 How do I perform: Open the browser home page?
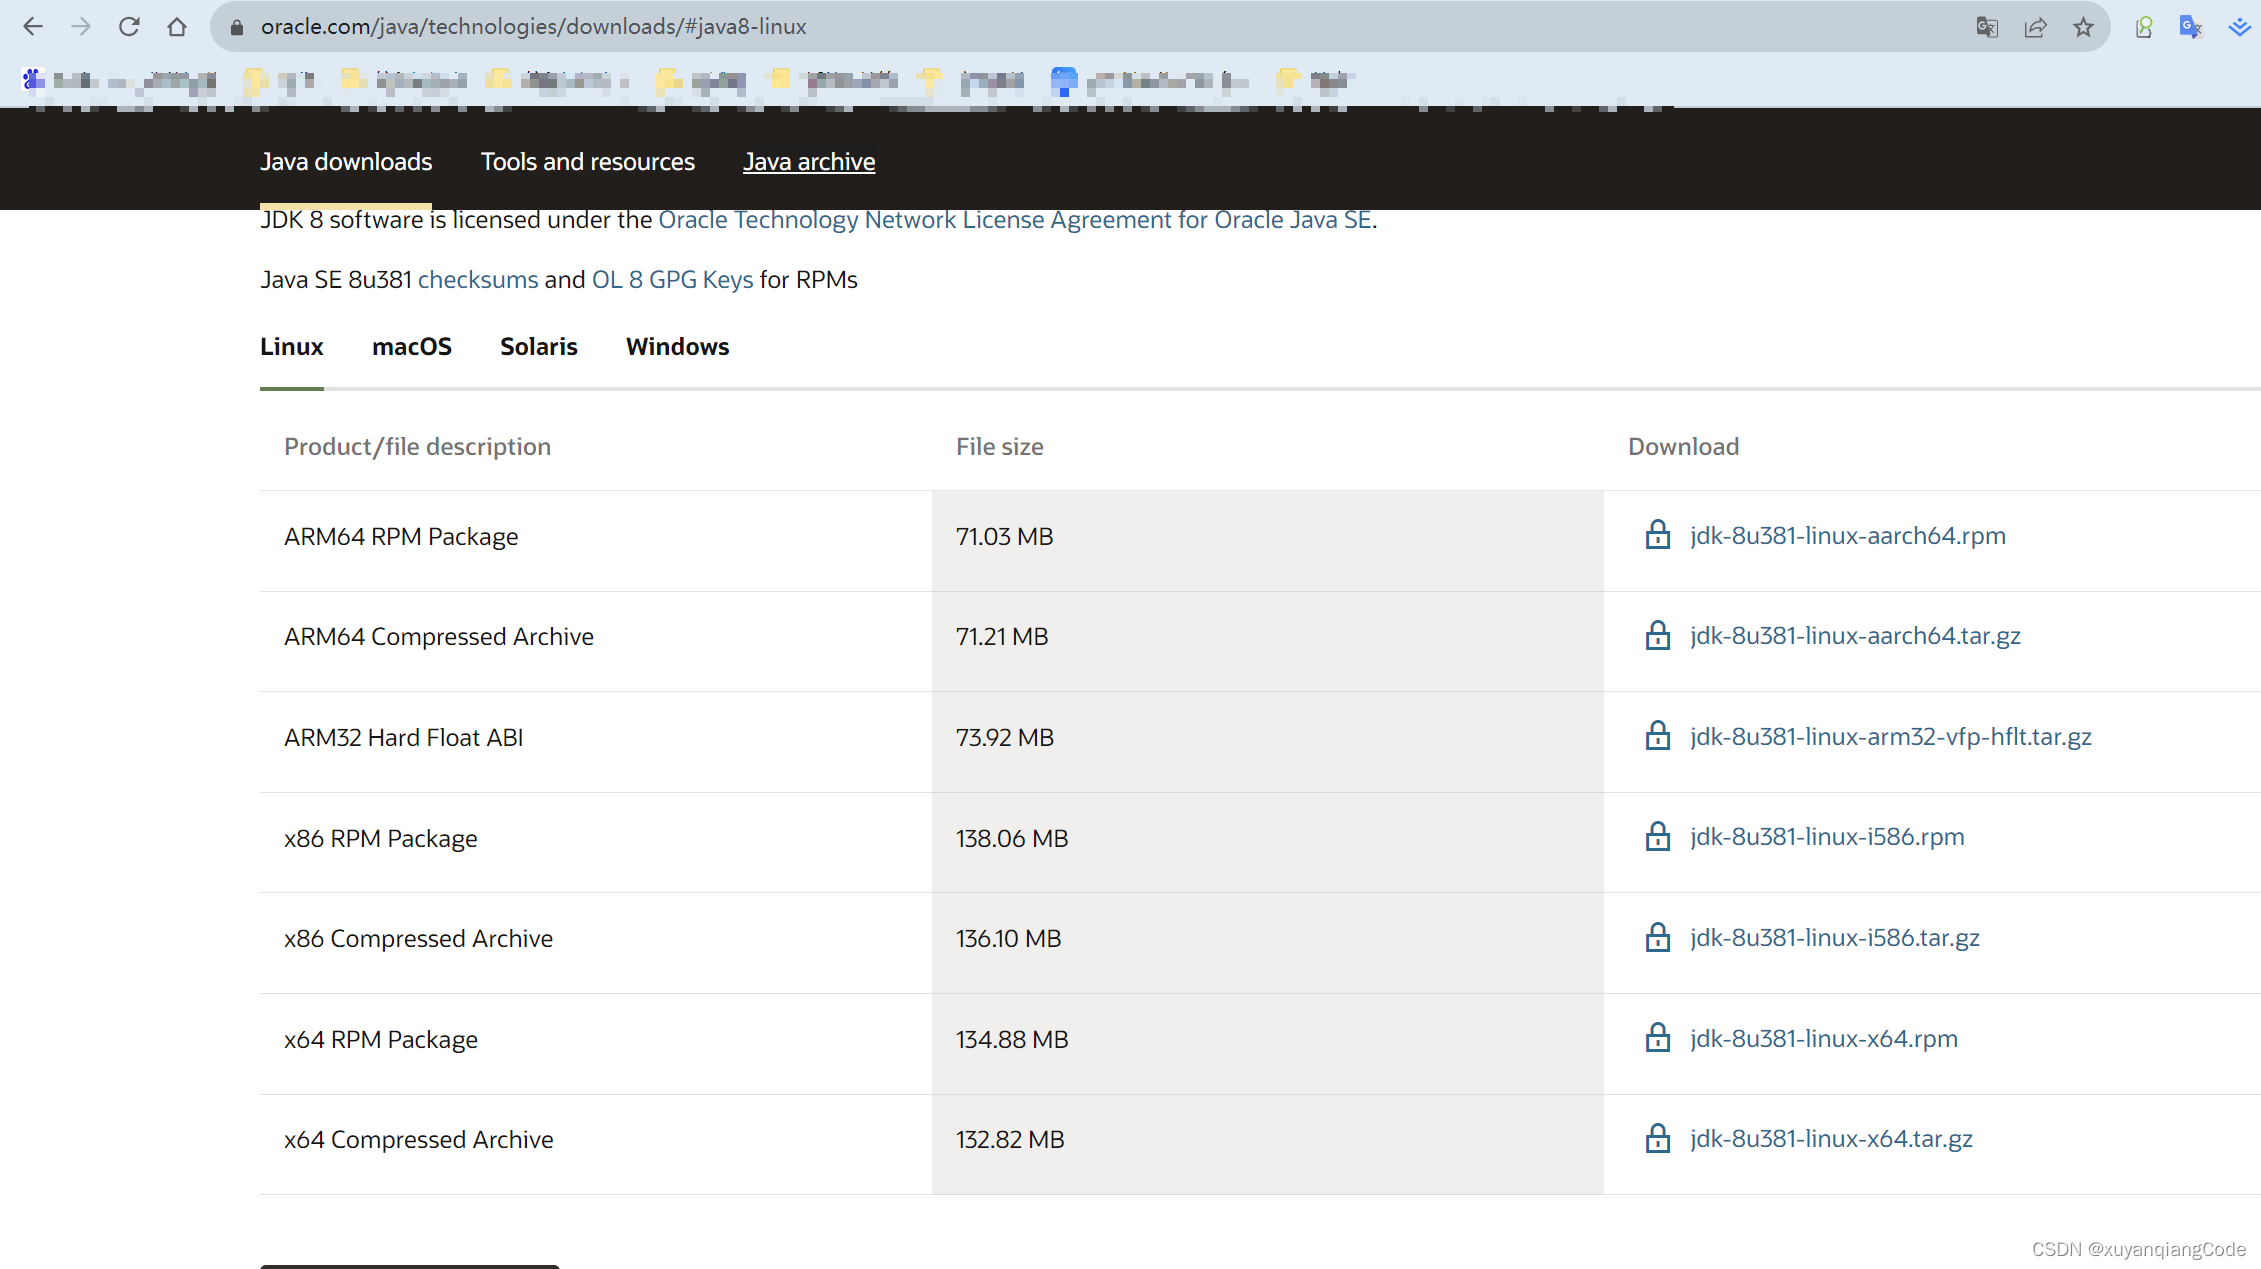[x=177, y=27]
